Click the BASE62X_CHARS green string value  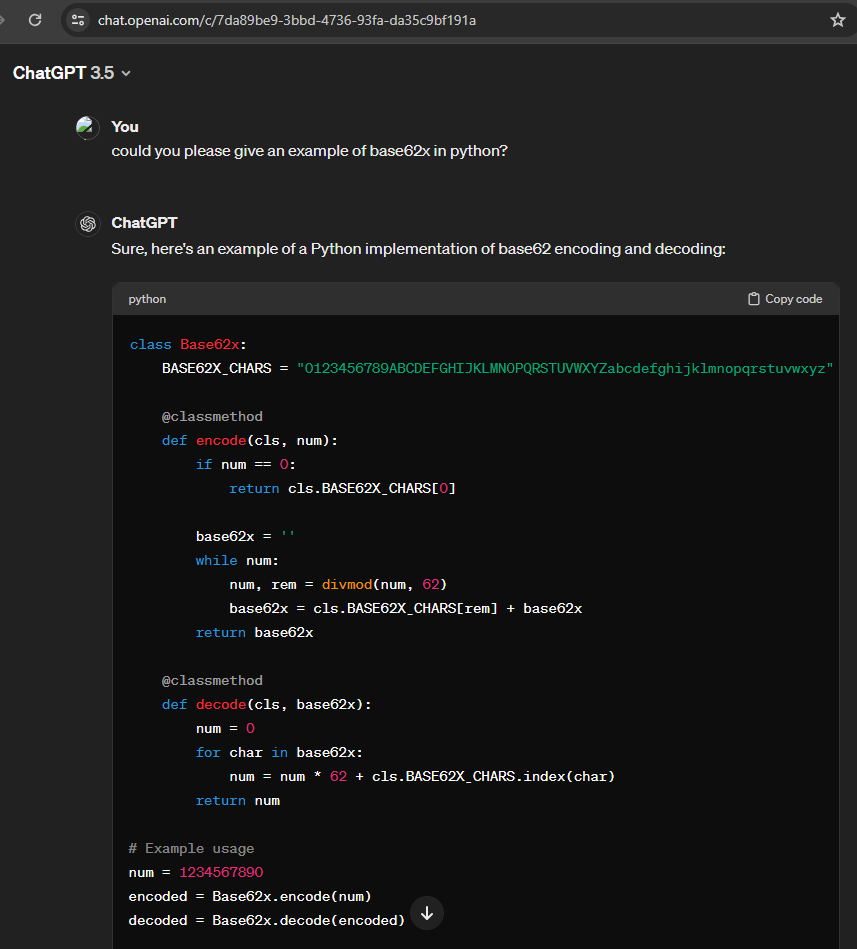coord(565,368)
